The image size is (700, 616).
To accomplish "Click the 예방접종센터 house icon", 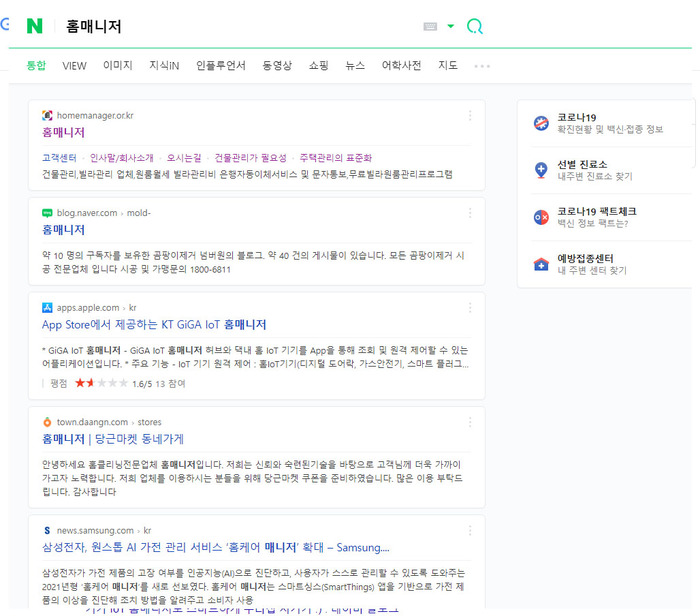I will click(x=541, y=264).
